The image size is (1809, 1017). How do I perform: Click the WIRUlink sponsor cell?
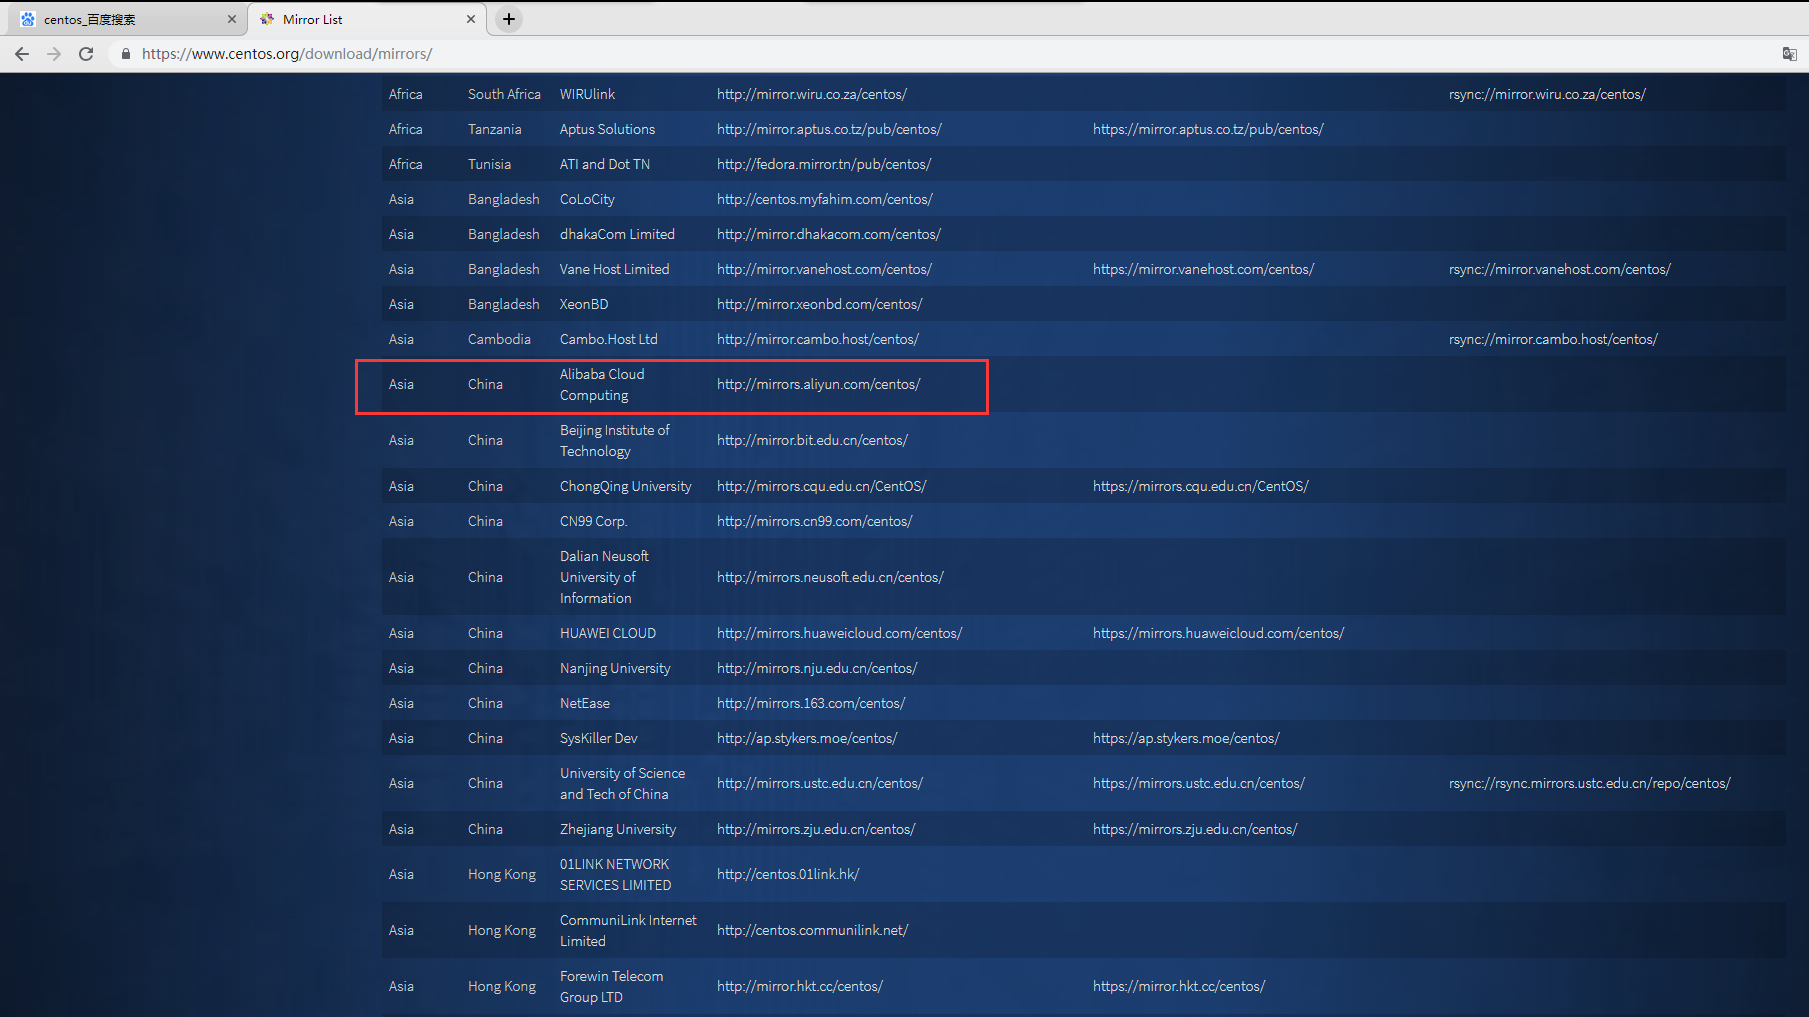[x=588, y=94]
